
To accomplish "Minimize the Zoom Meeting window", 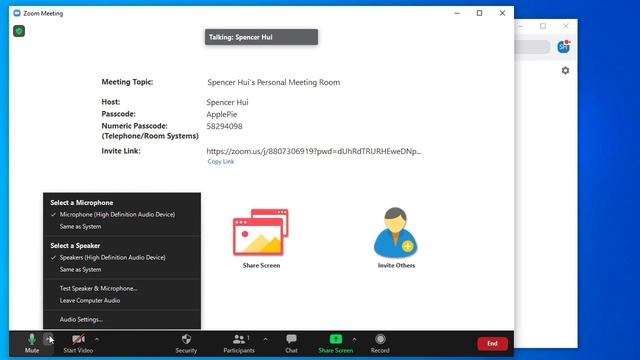I will [457, 13].
